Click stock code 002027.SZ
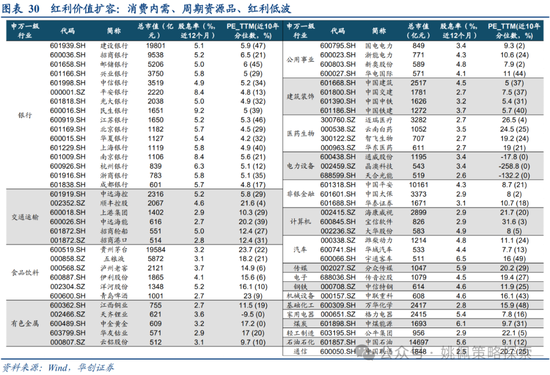Screen dimensions: 550x375 tap(338, 268)
